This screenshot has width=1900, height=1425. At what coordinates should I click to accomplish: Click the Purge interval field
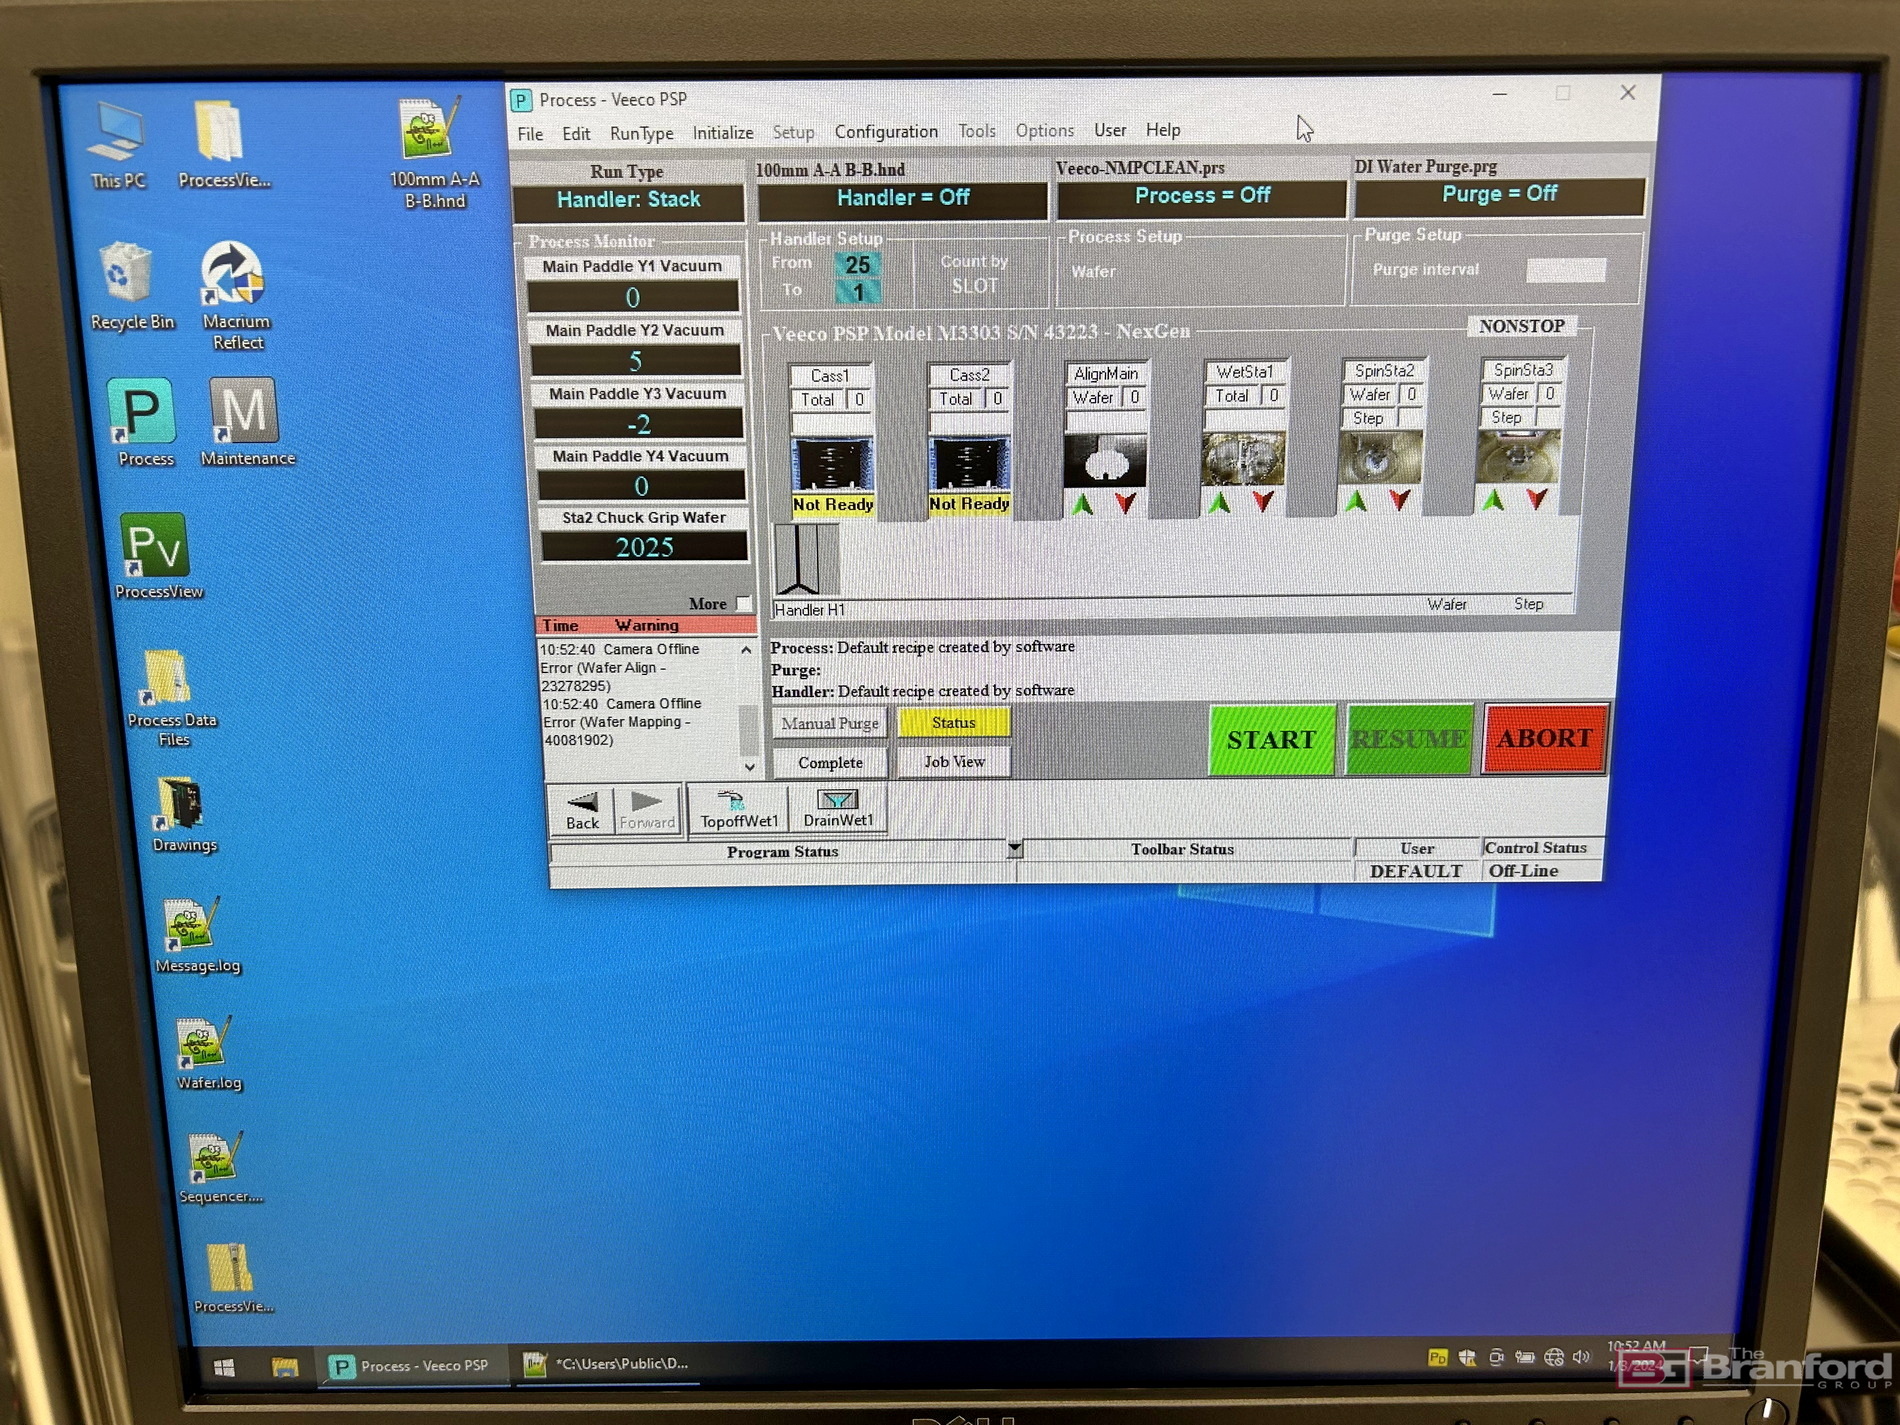pos(1566,269)
